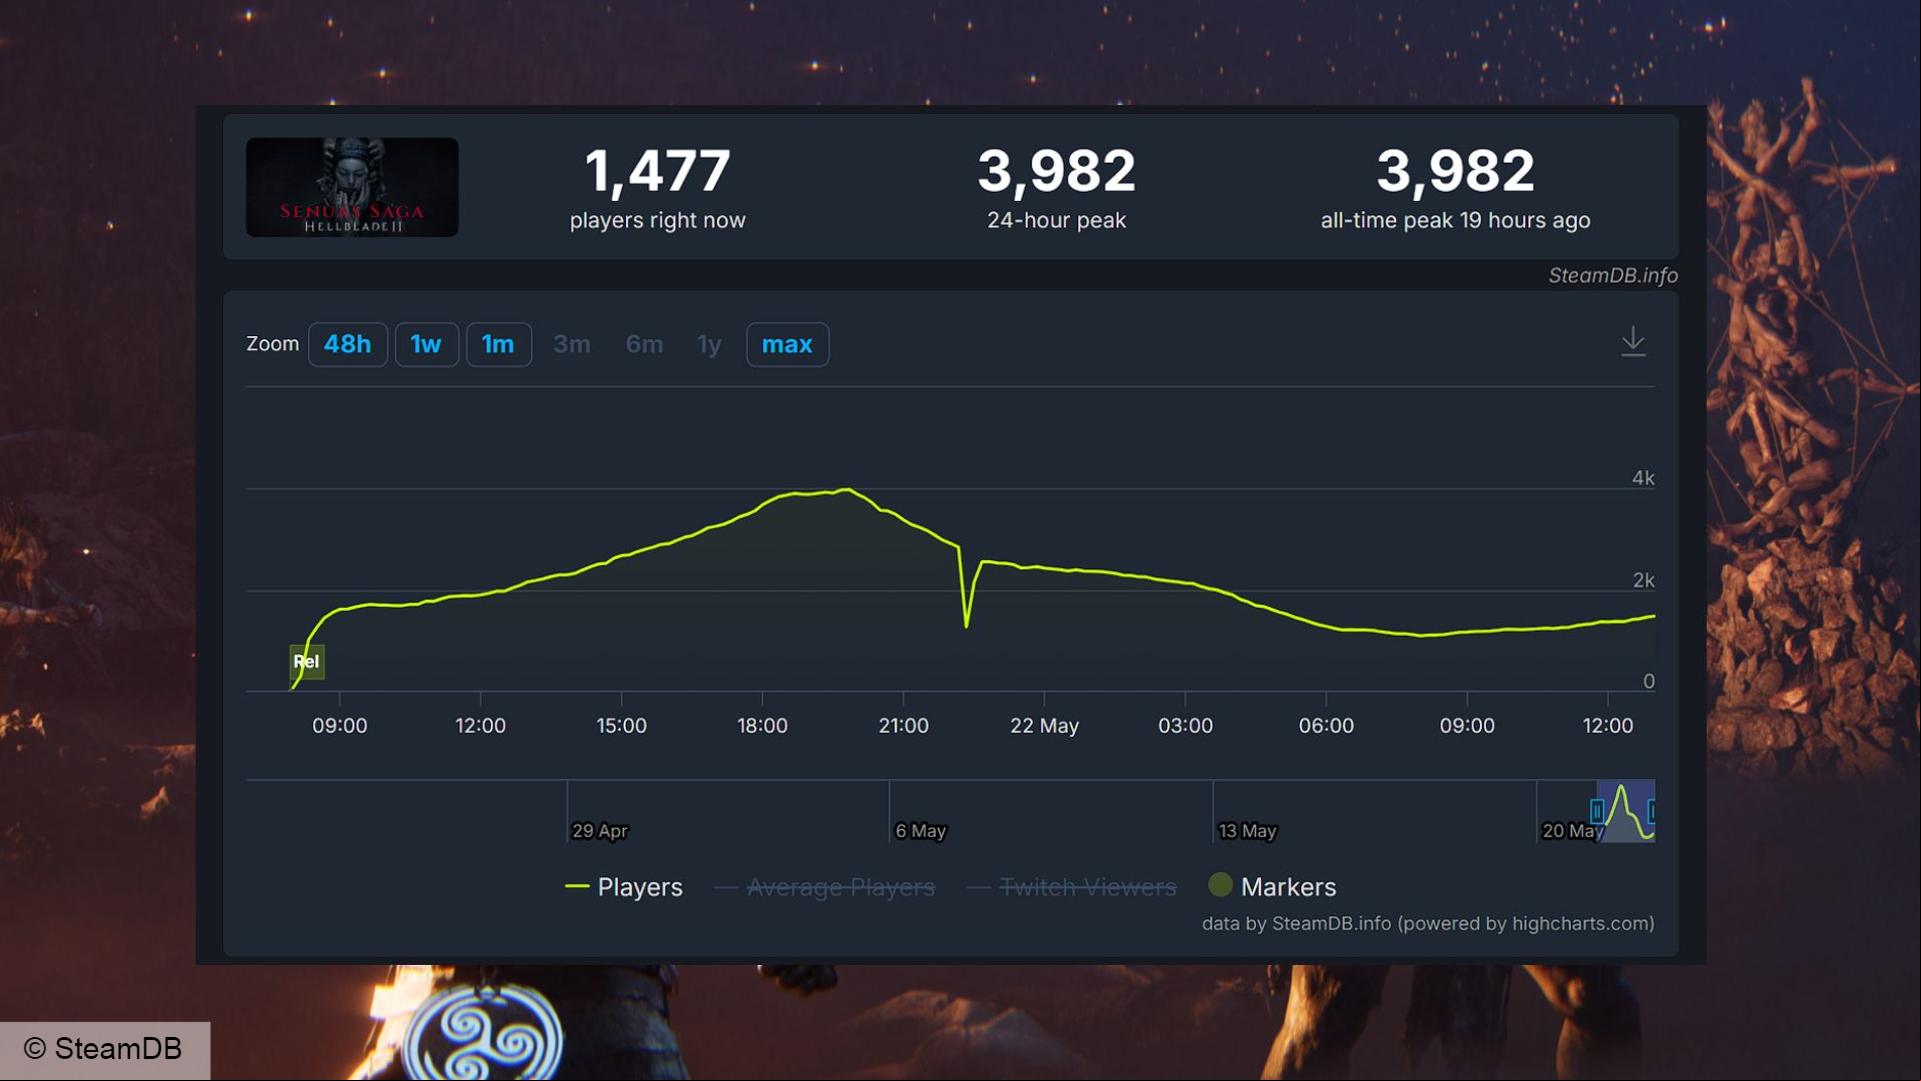
Task: Click the navigator selected range window
Action: (1626, 811)
